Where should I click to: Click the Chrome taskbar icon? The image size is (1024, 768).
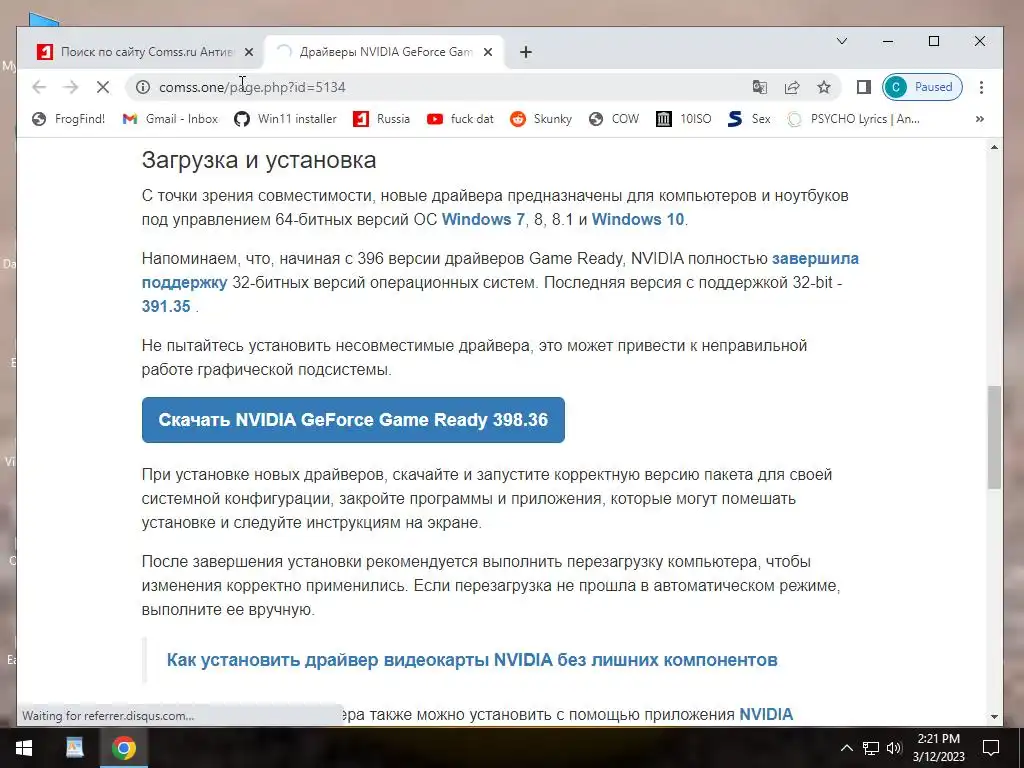click(x=123, y=748)
